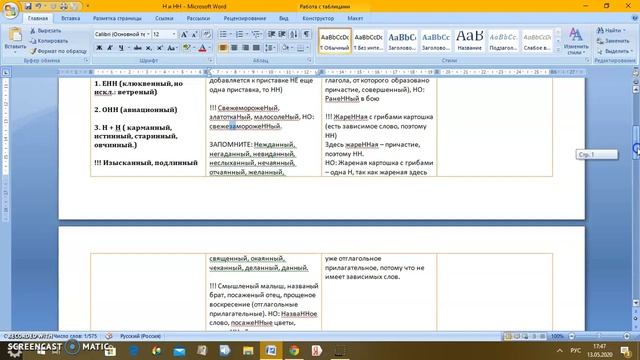The image size is (640, 360).
Task: Apply a numbered list
Action: 240,34
